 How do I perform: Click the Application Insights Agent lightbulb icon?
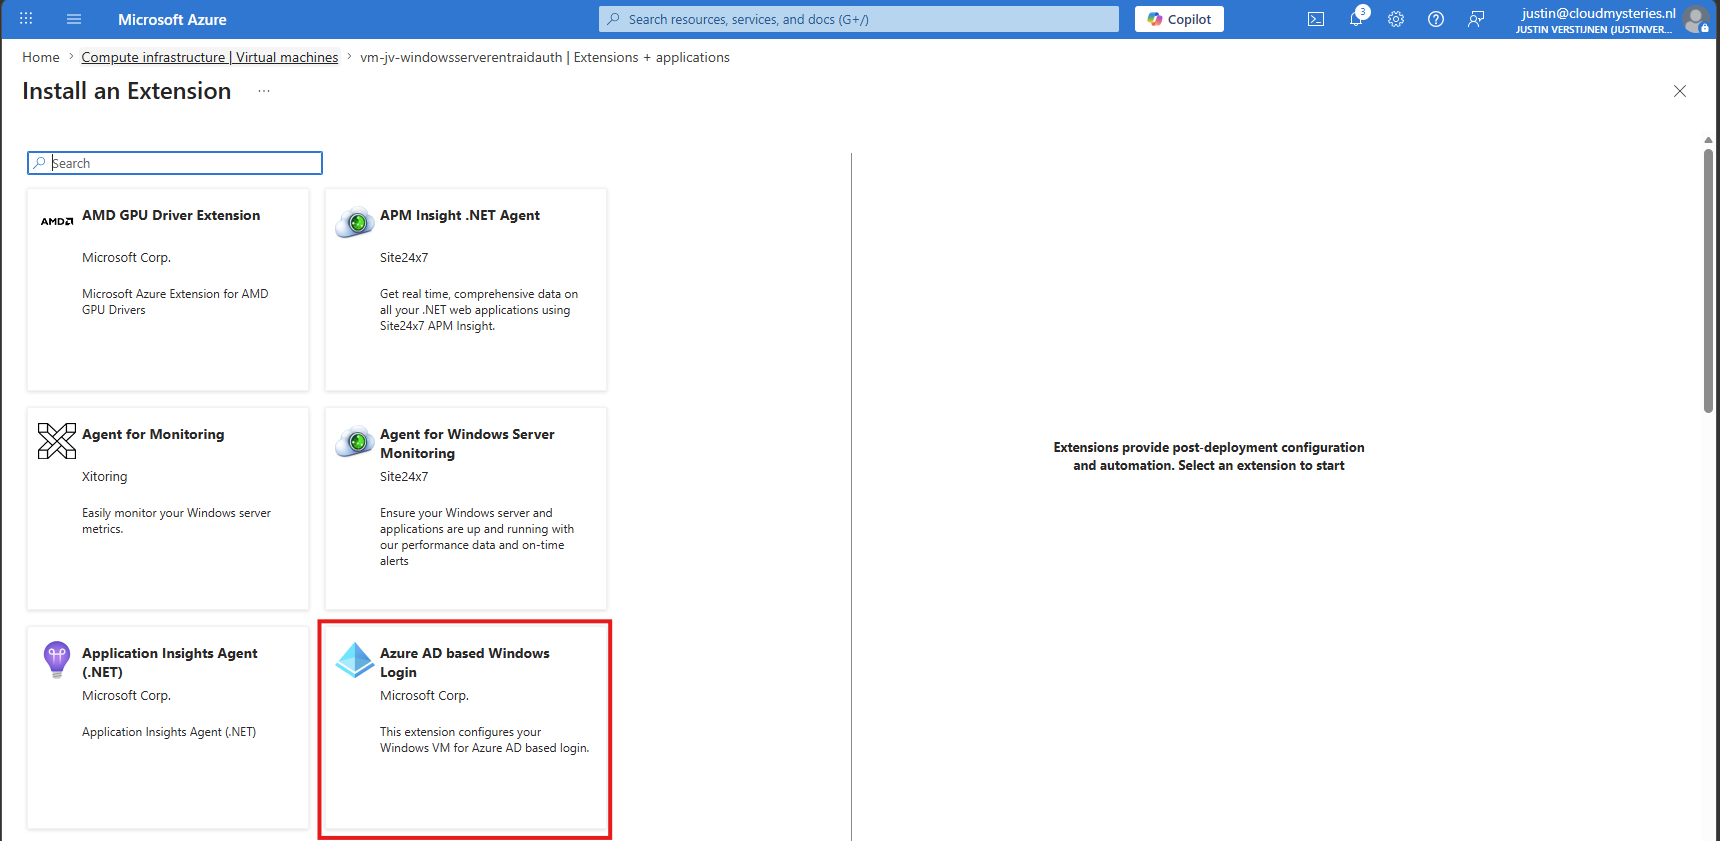57,660
